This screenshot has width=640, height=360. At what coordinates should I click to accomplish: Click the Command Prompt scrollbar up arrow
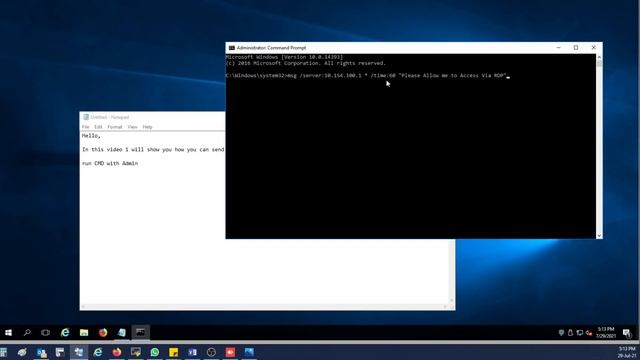(599, 57)
